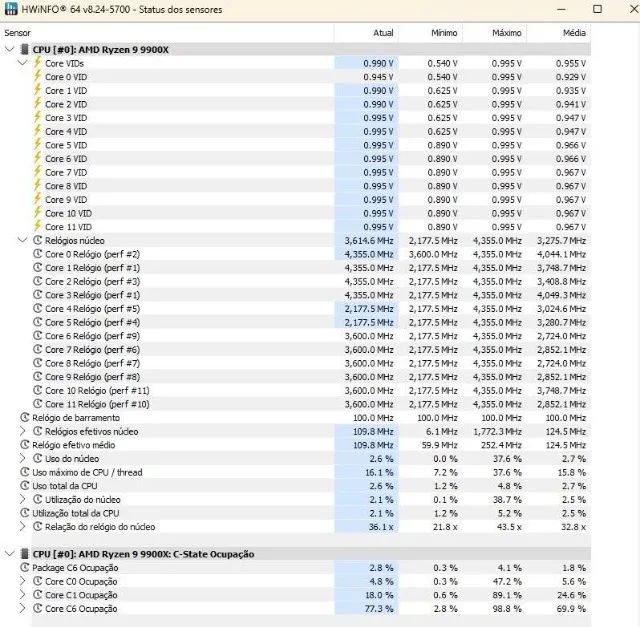640x627 pixels.
Task: Click the clock icon beside Core 0 Relógio
Action: coord(38,254)
